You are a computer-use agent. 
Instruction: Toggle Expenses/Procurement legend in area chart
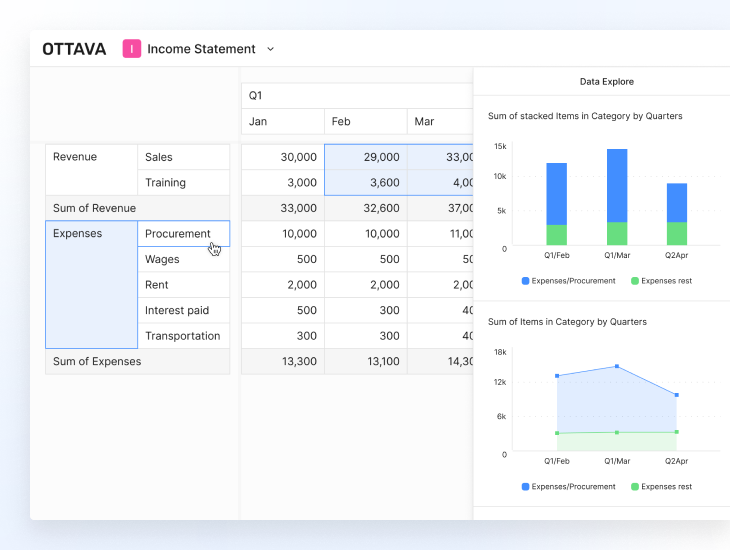(568, 487)
